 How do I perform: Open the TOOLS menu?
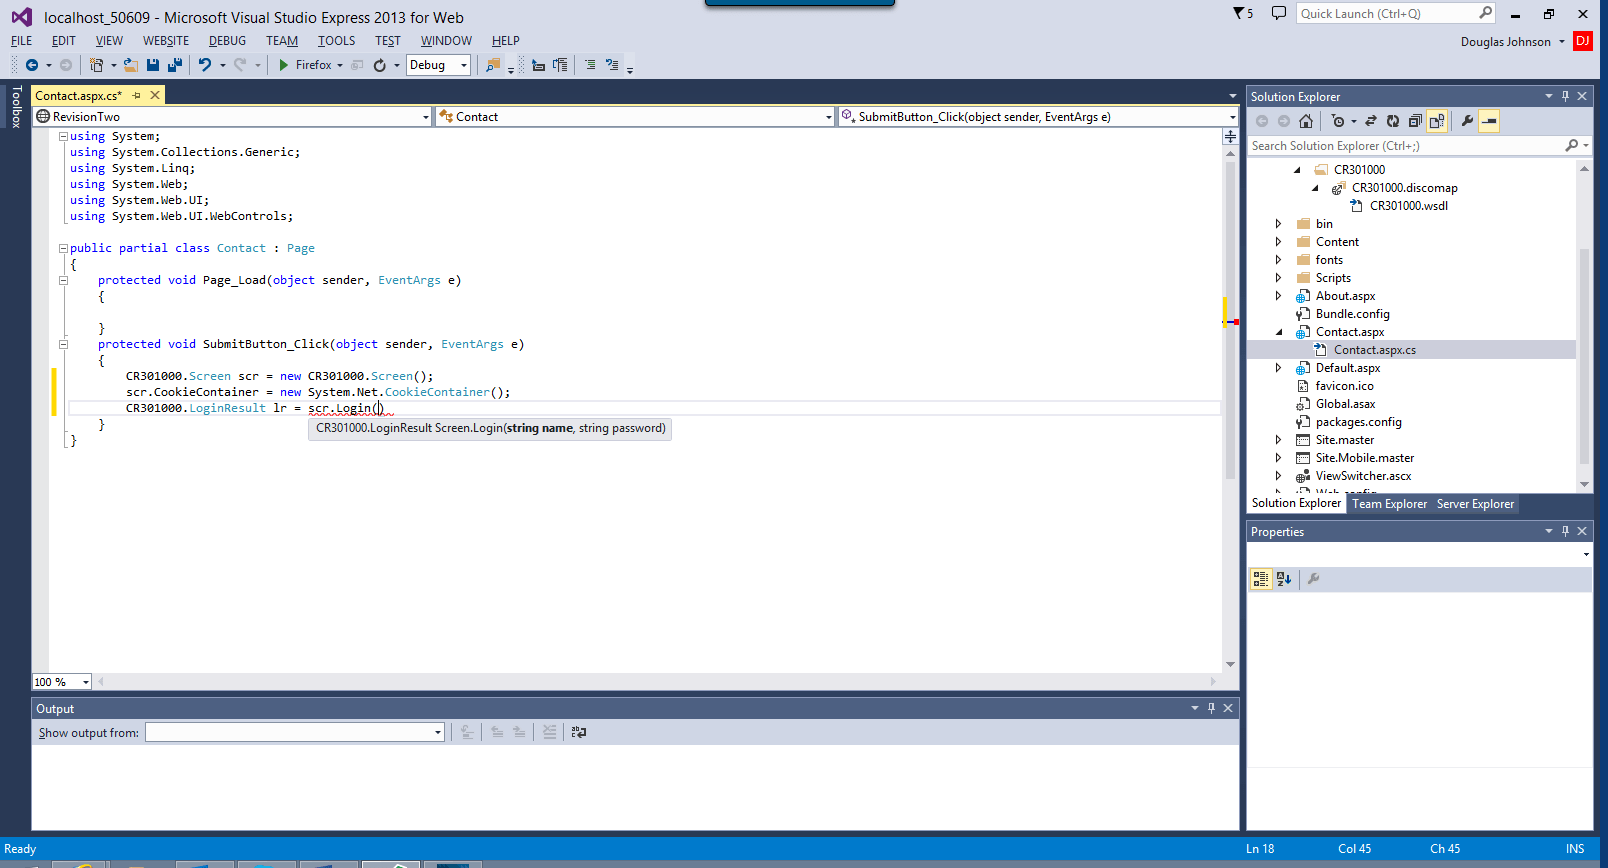pos(336,41)
